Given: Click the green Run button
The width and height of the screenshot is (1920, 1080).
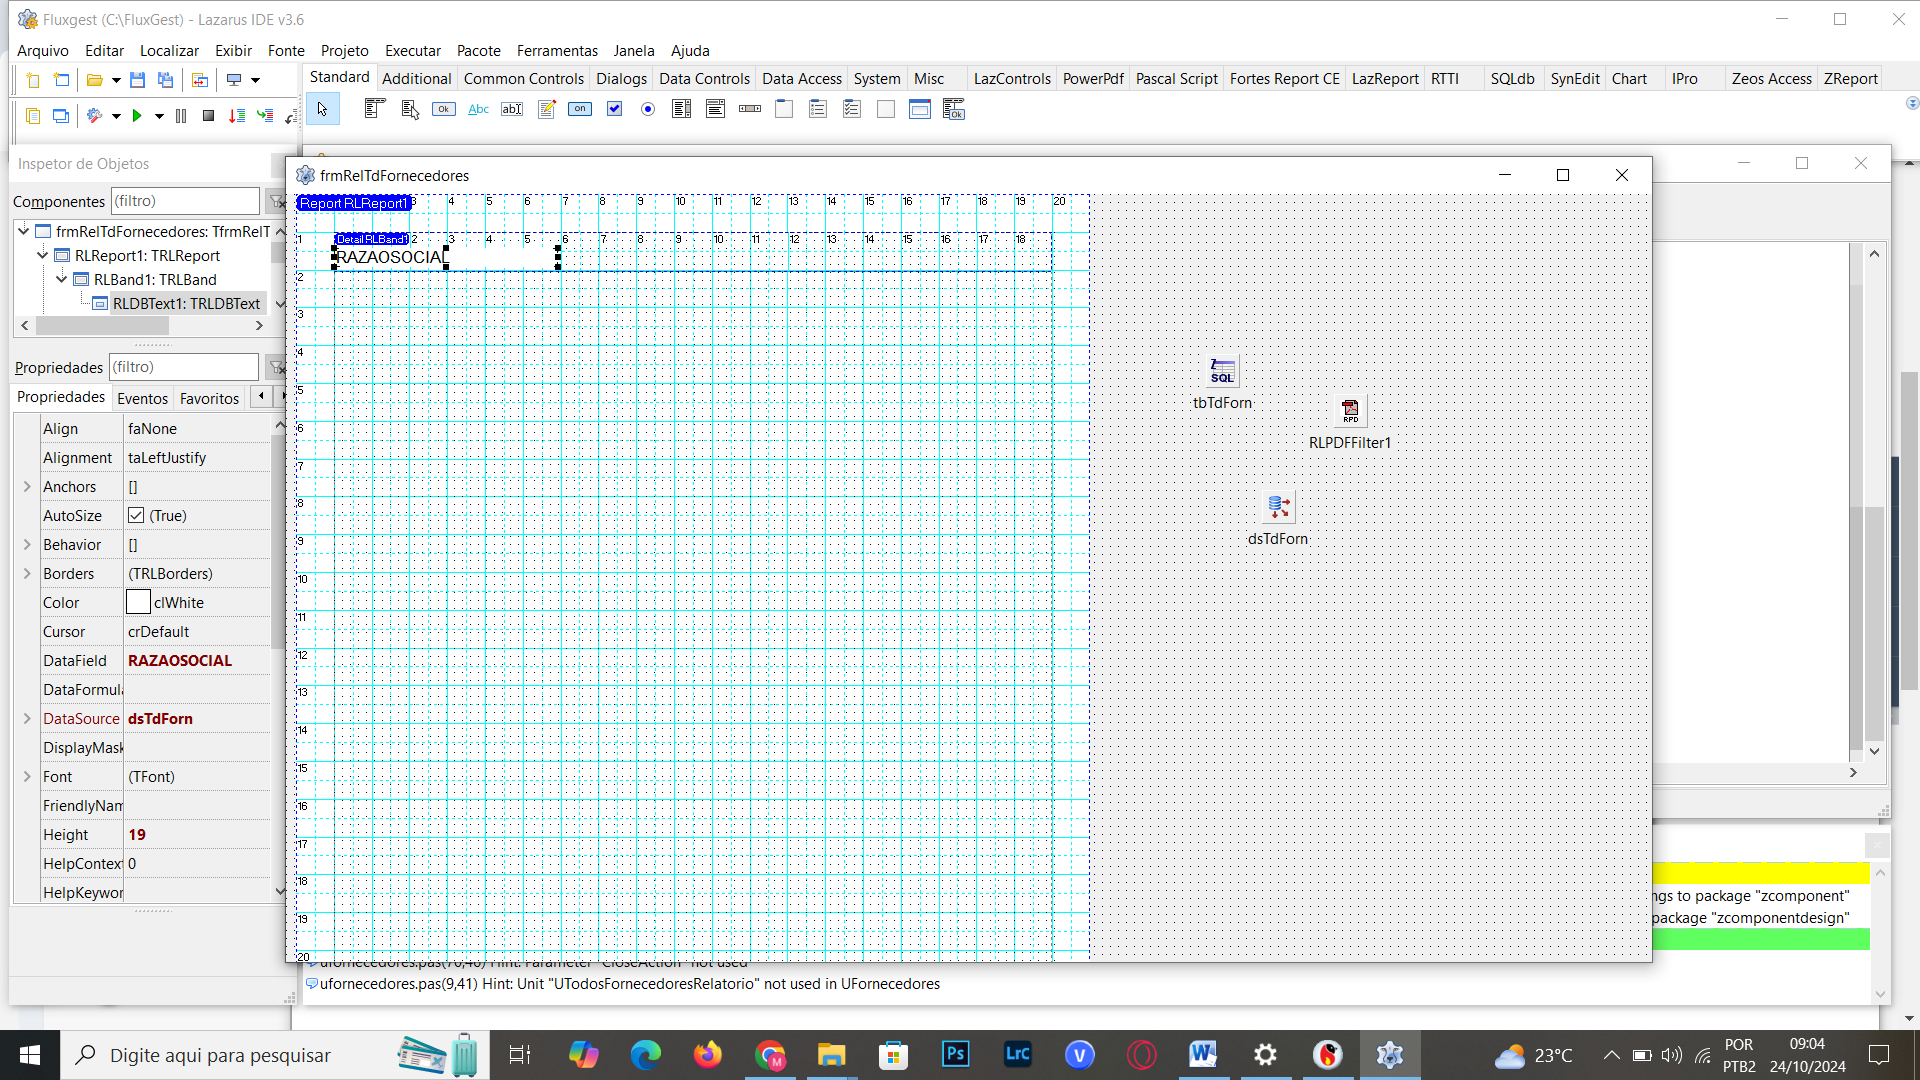Looking at the screenshot, I should coord(137,116).
